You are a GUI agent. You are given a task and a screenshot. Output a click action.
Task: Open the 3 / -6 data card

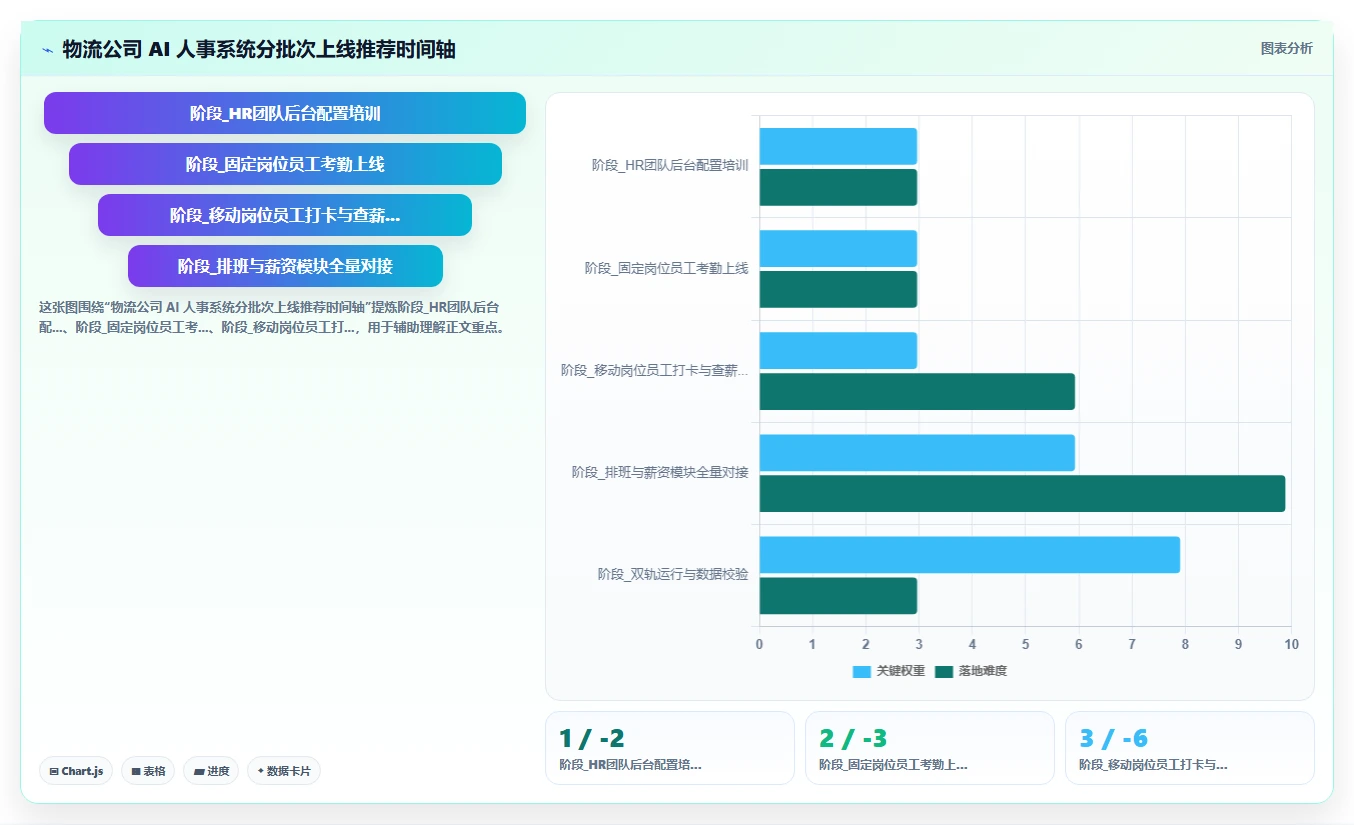(x=1190, y=748)
